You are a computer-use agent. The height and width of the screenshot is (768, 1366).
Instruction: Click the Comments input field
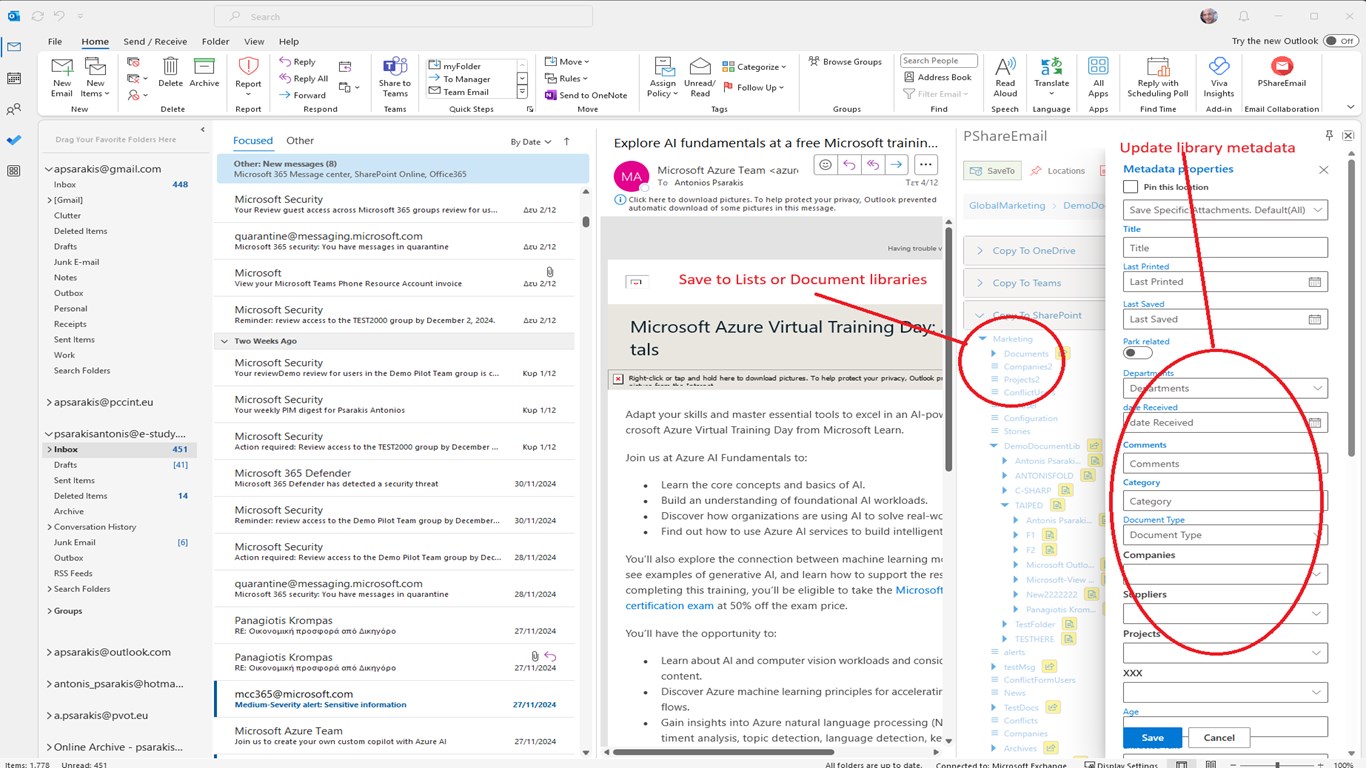coord(1225,463)
